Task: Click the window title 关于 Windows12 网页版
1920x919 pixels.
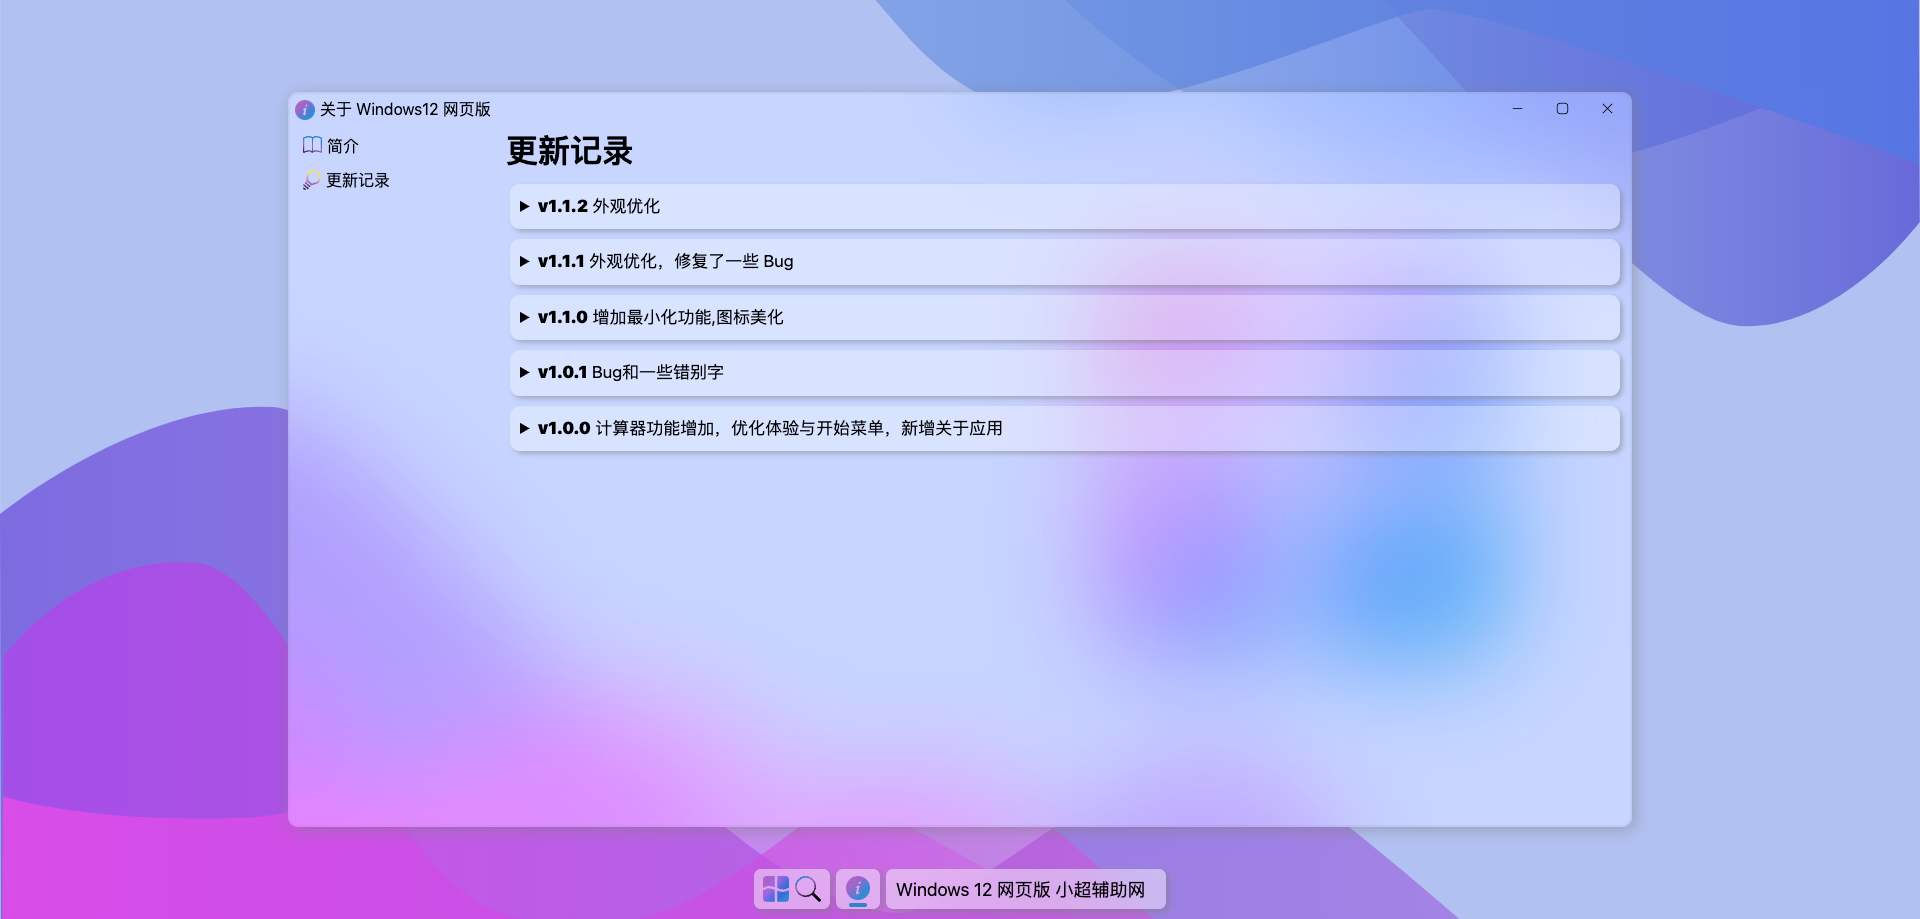Action: point(405,109)
